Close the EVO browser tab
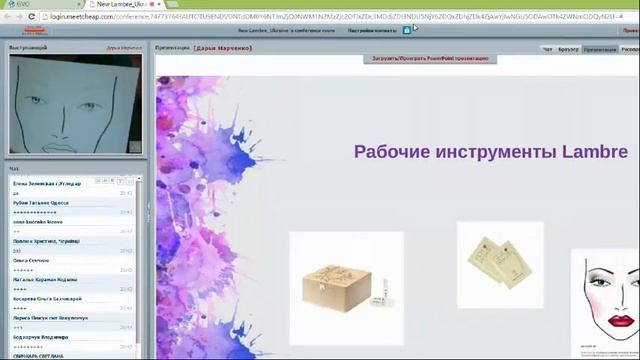This screenshot has width=640, height=360. (x=79, y=4)
